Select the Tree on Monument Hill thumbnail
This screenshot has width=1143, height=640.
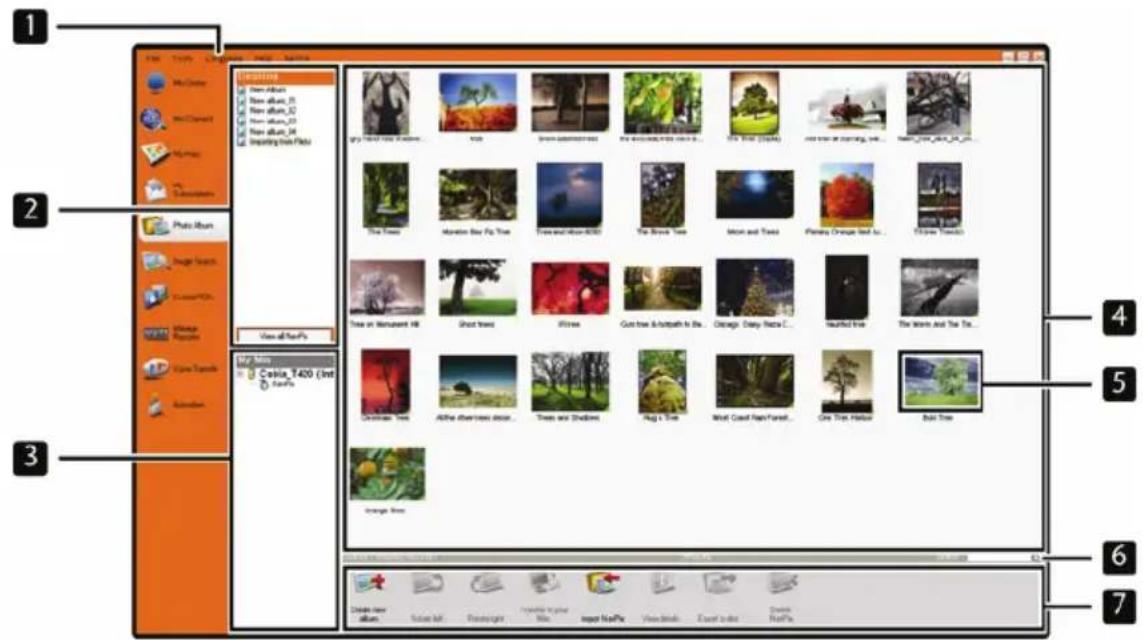pyautogui.click(x=387, y=287)
